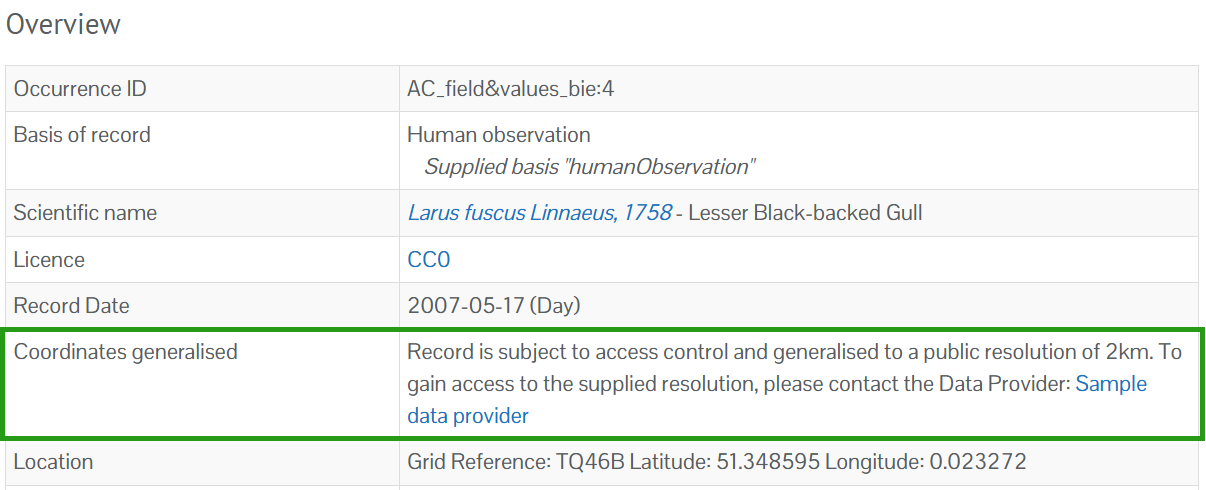Screen dimensions: 1206x490
Task: Click the 2007-05-17 (Day) date value
Action: click(x=494, y=306)
